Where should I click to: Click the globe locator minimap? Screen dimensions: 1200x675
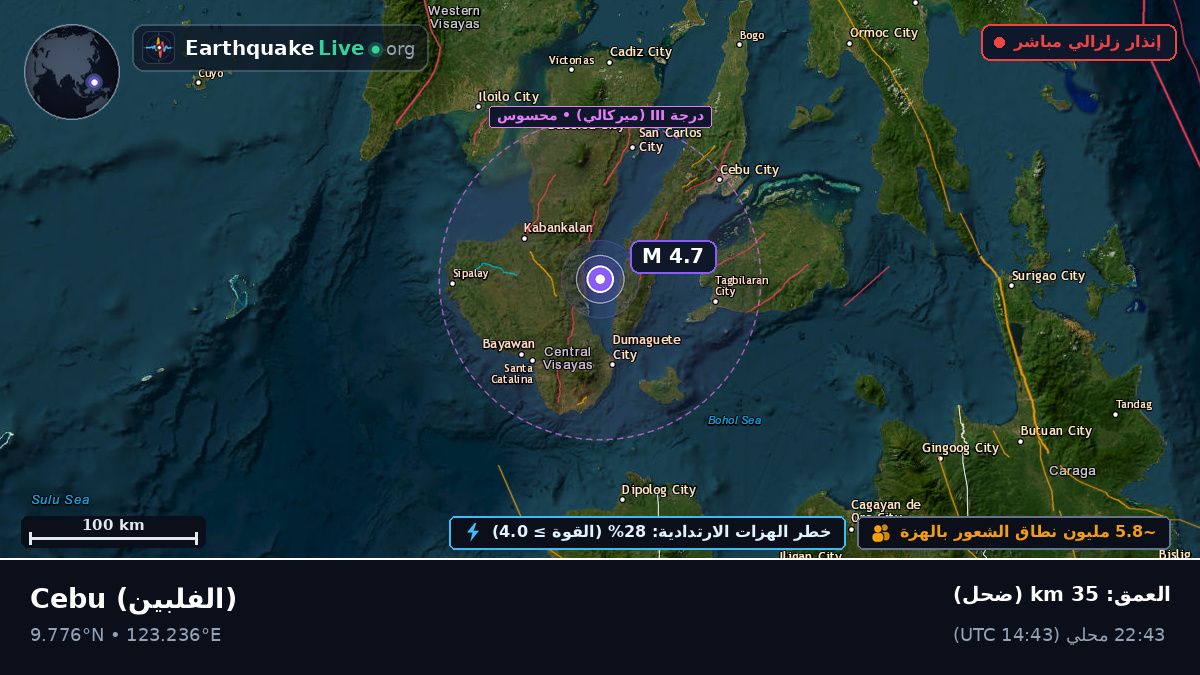[x=72, y=72]
